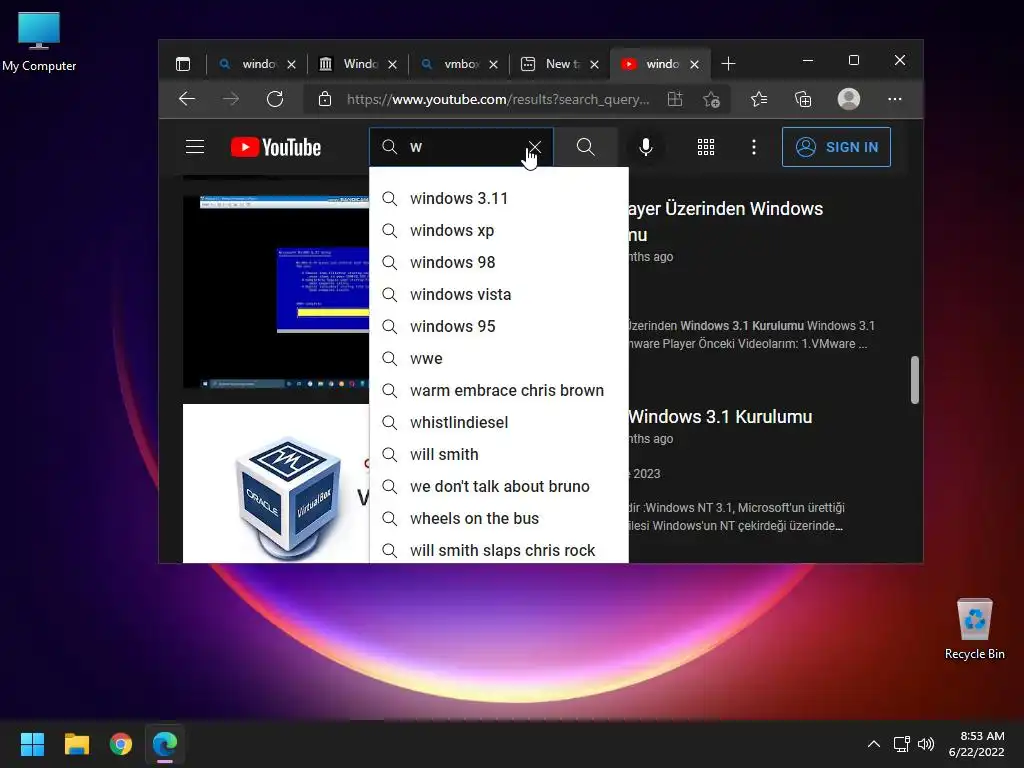Viewport: 1024px width, 768px height.
Task: Choose suggestion 'windows vista'
Action: [x=498, y=295]
